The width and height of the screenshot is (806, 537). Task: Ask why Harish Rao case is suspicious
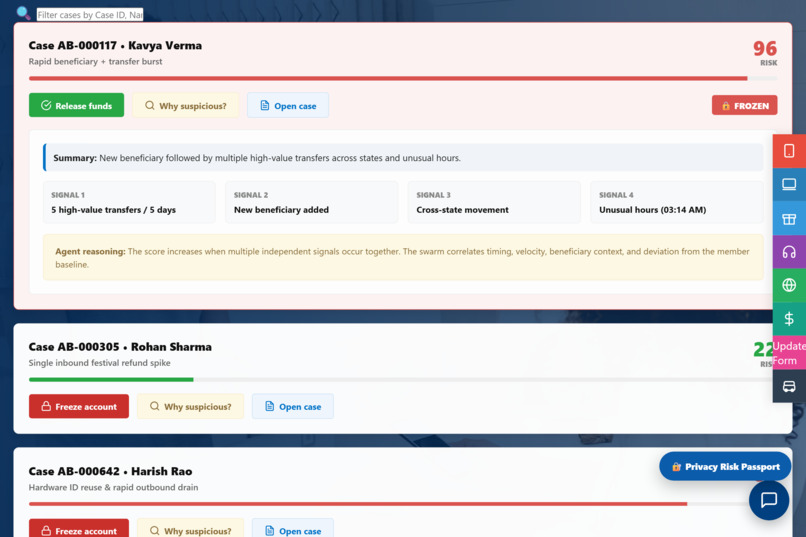tap(191, 529)
